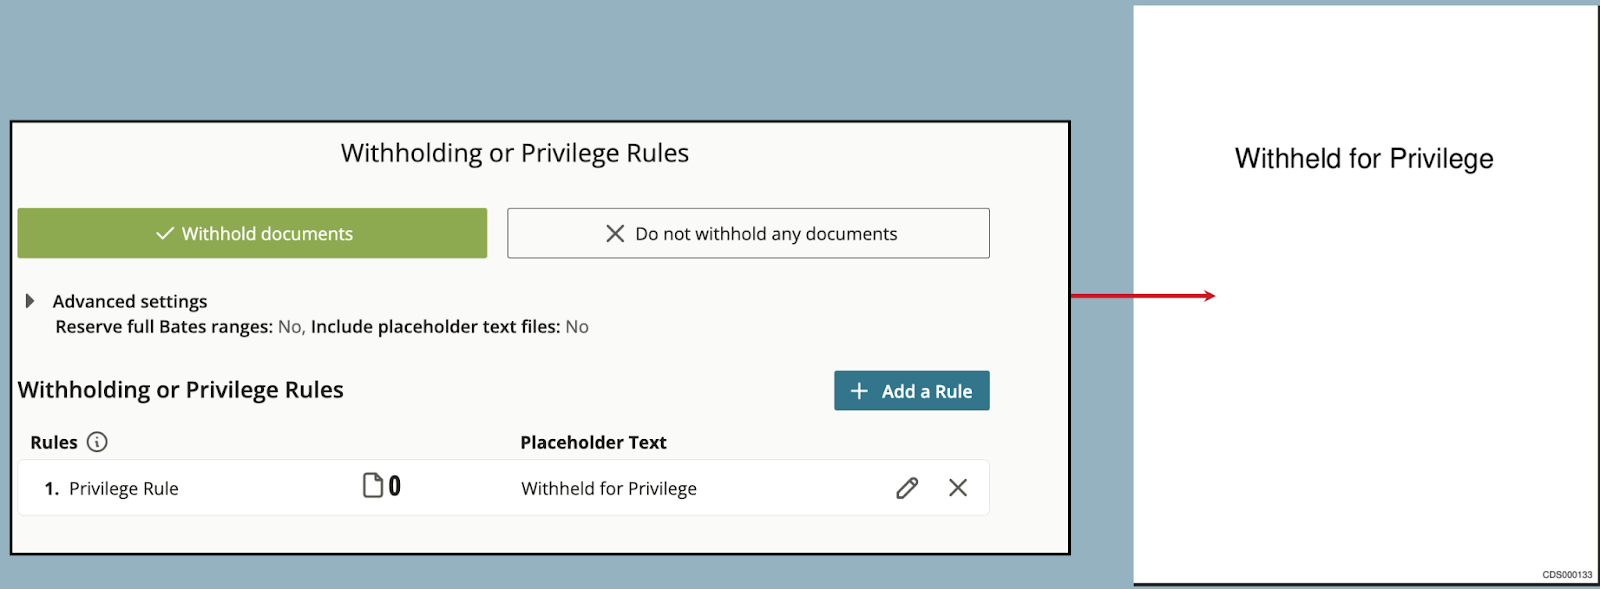Remove the Privilege Rule using the X icon
Screen dimensions: 1600x589
point(958,488)
